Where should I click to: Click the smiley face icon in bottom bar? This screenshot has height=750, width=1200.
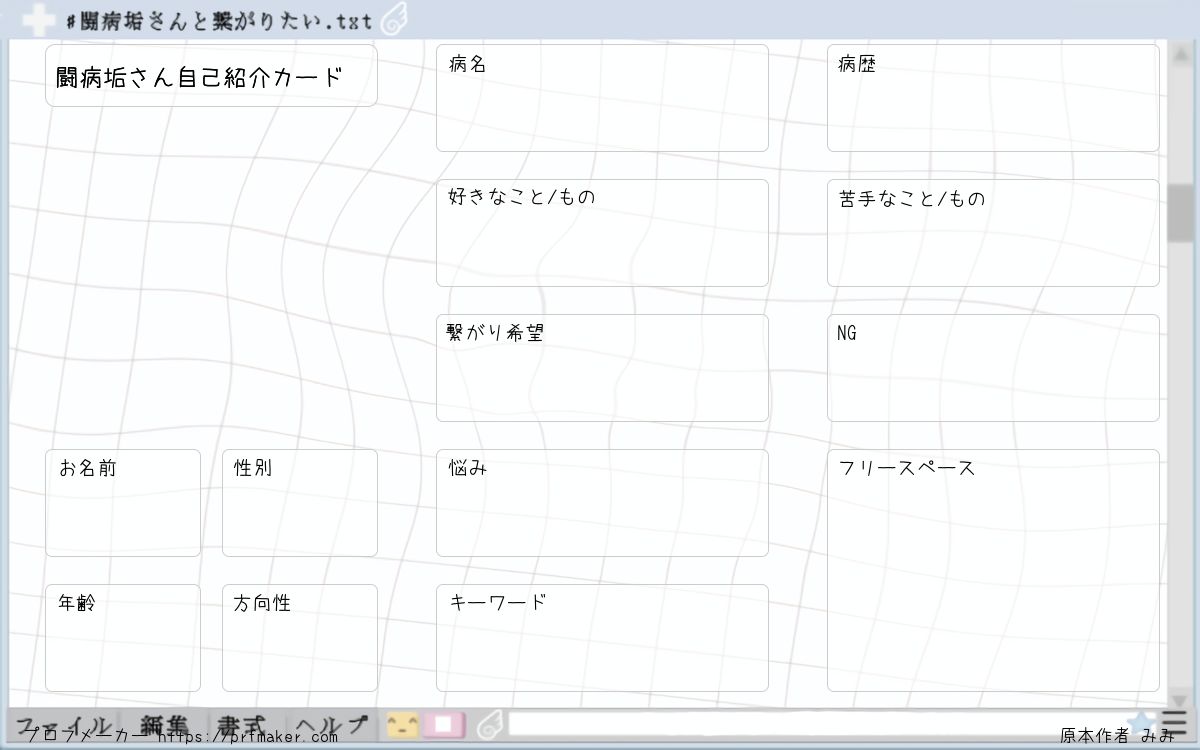(402, 725)
